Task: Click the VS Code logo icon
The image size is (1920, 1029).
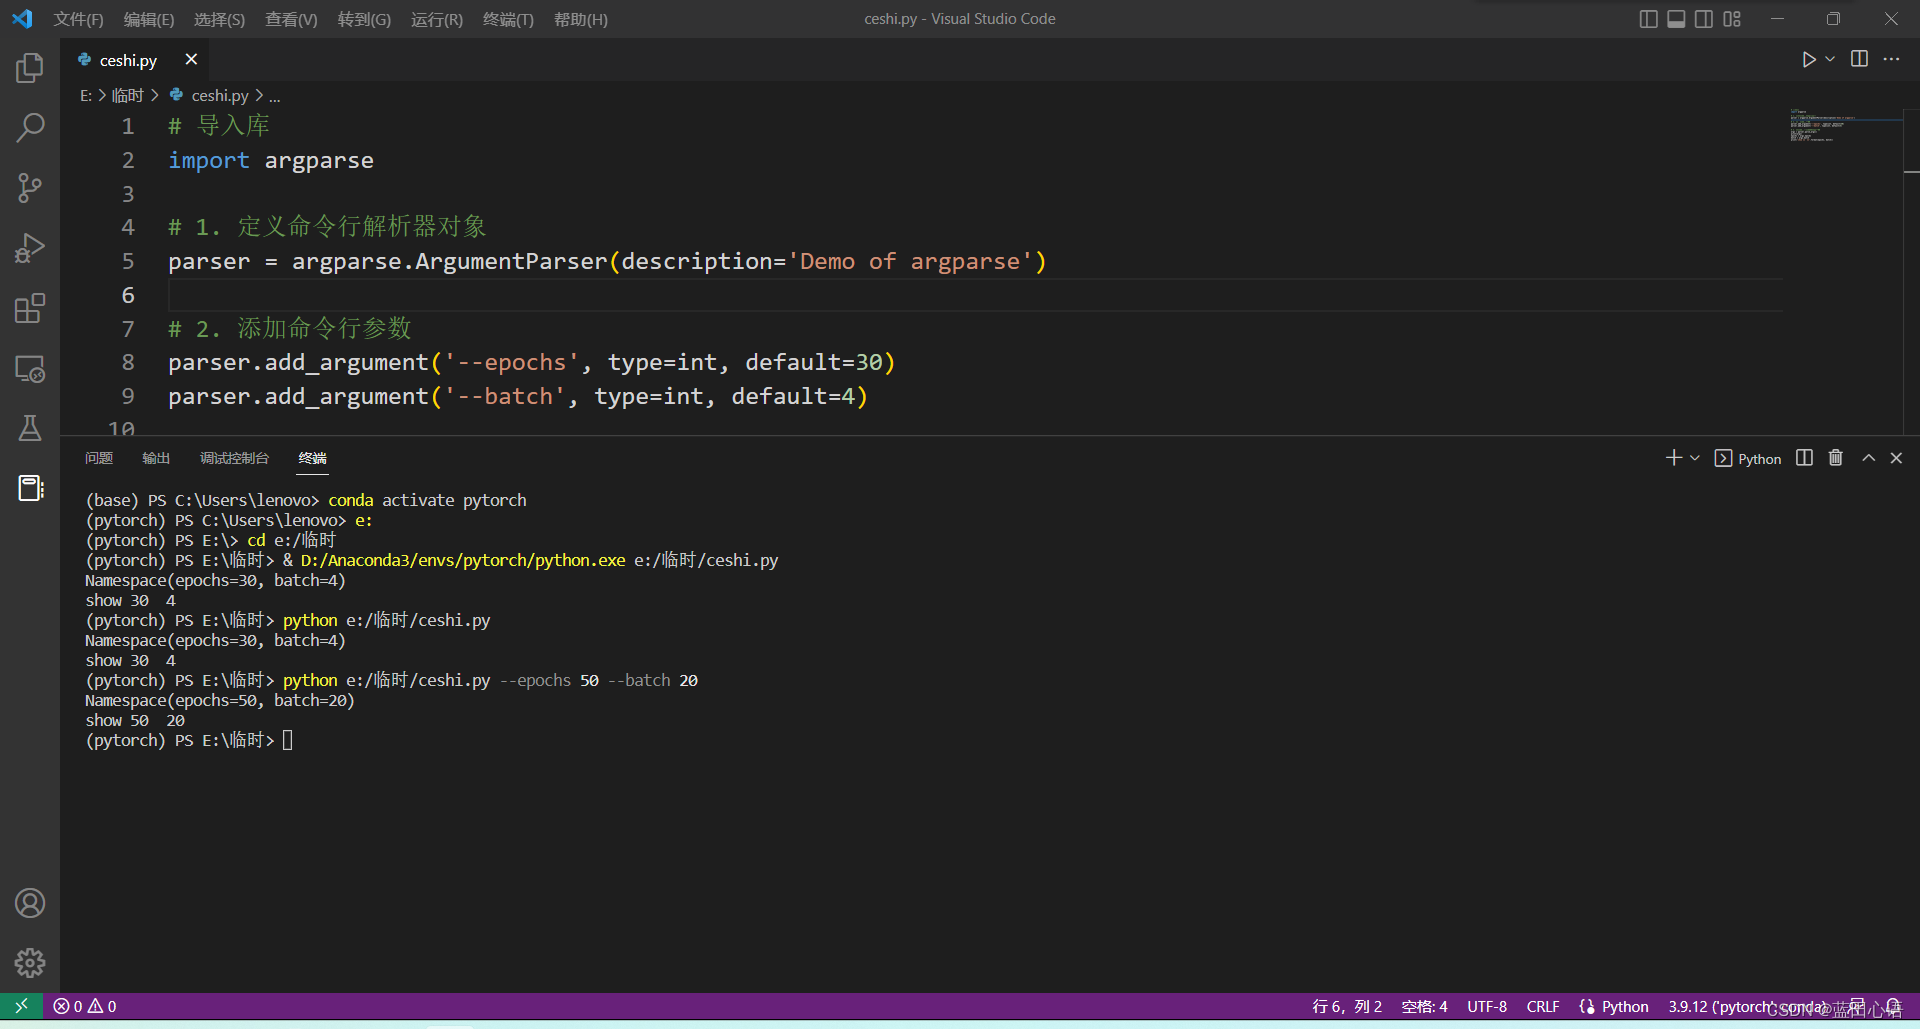Action: 22,19
